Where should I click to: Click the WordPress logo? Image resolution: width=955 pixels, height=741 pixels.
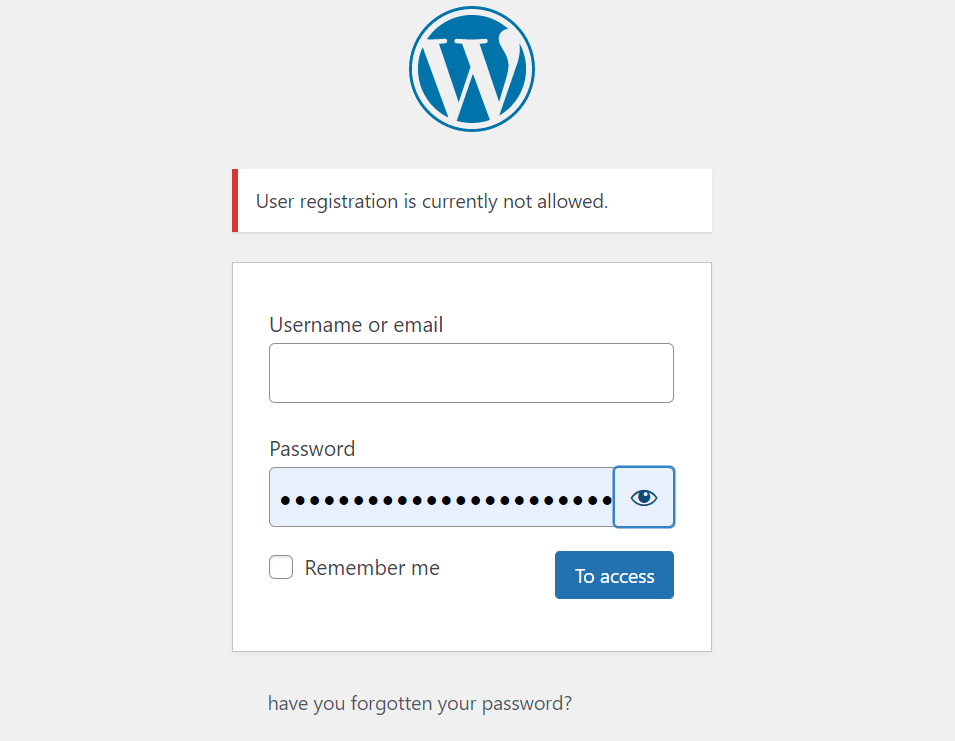pyautogui.click(x=471, y=69)
